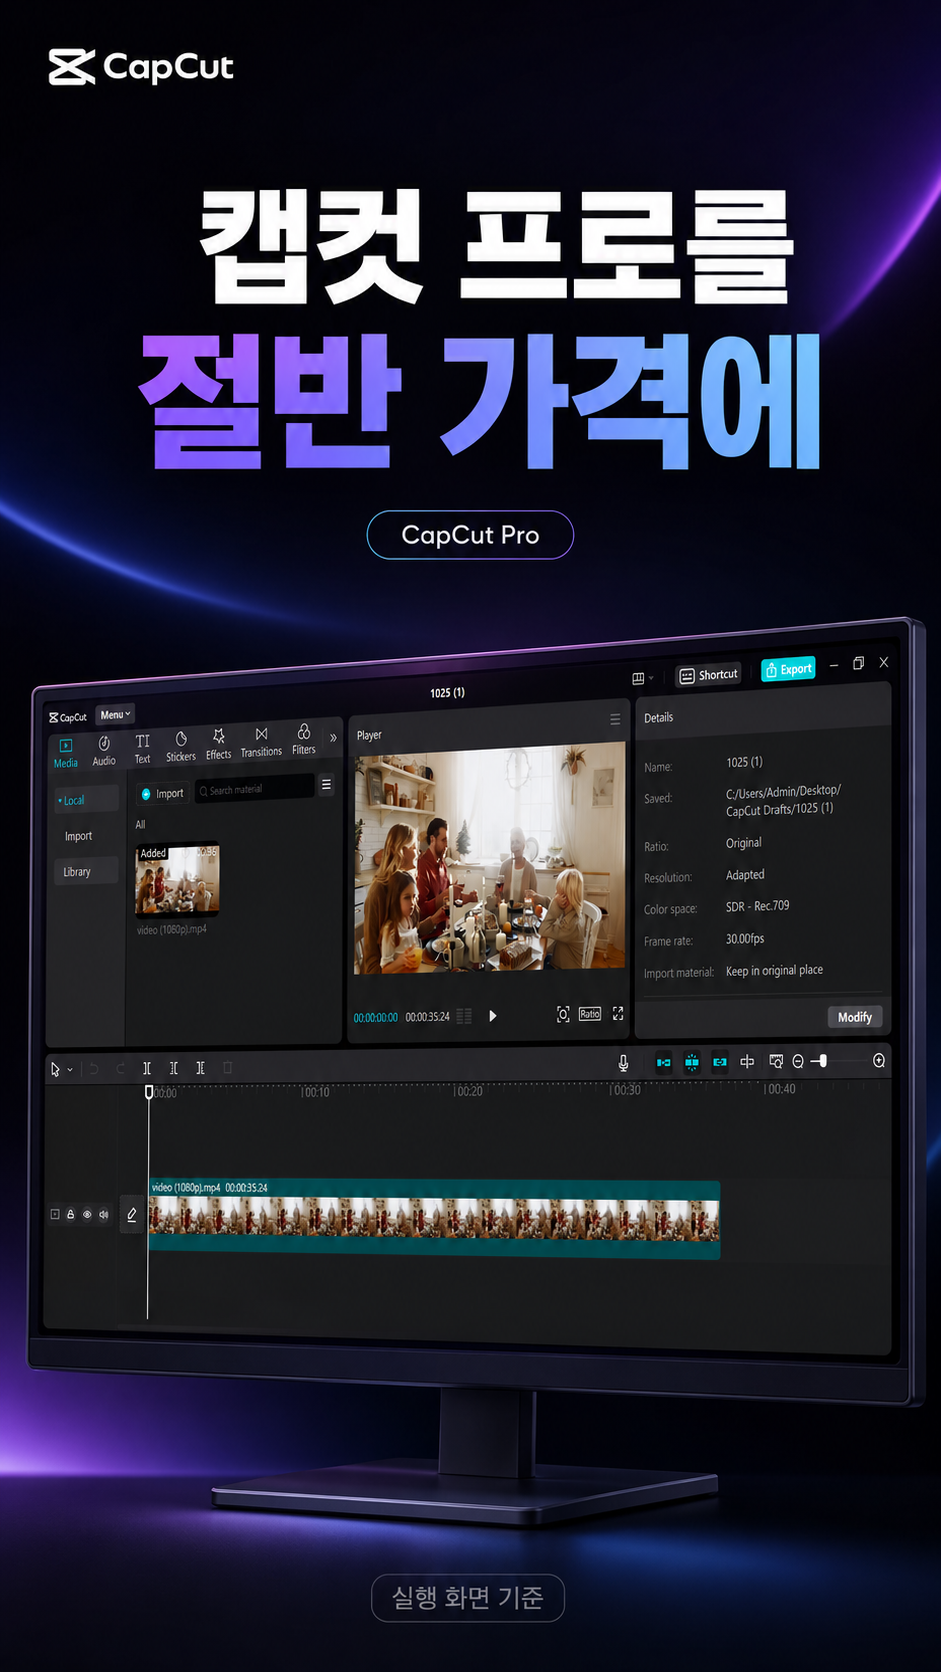Click the Delete right split icon
Screen dimensions: 941x1672
click(200, 1068)
